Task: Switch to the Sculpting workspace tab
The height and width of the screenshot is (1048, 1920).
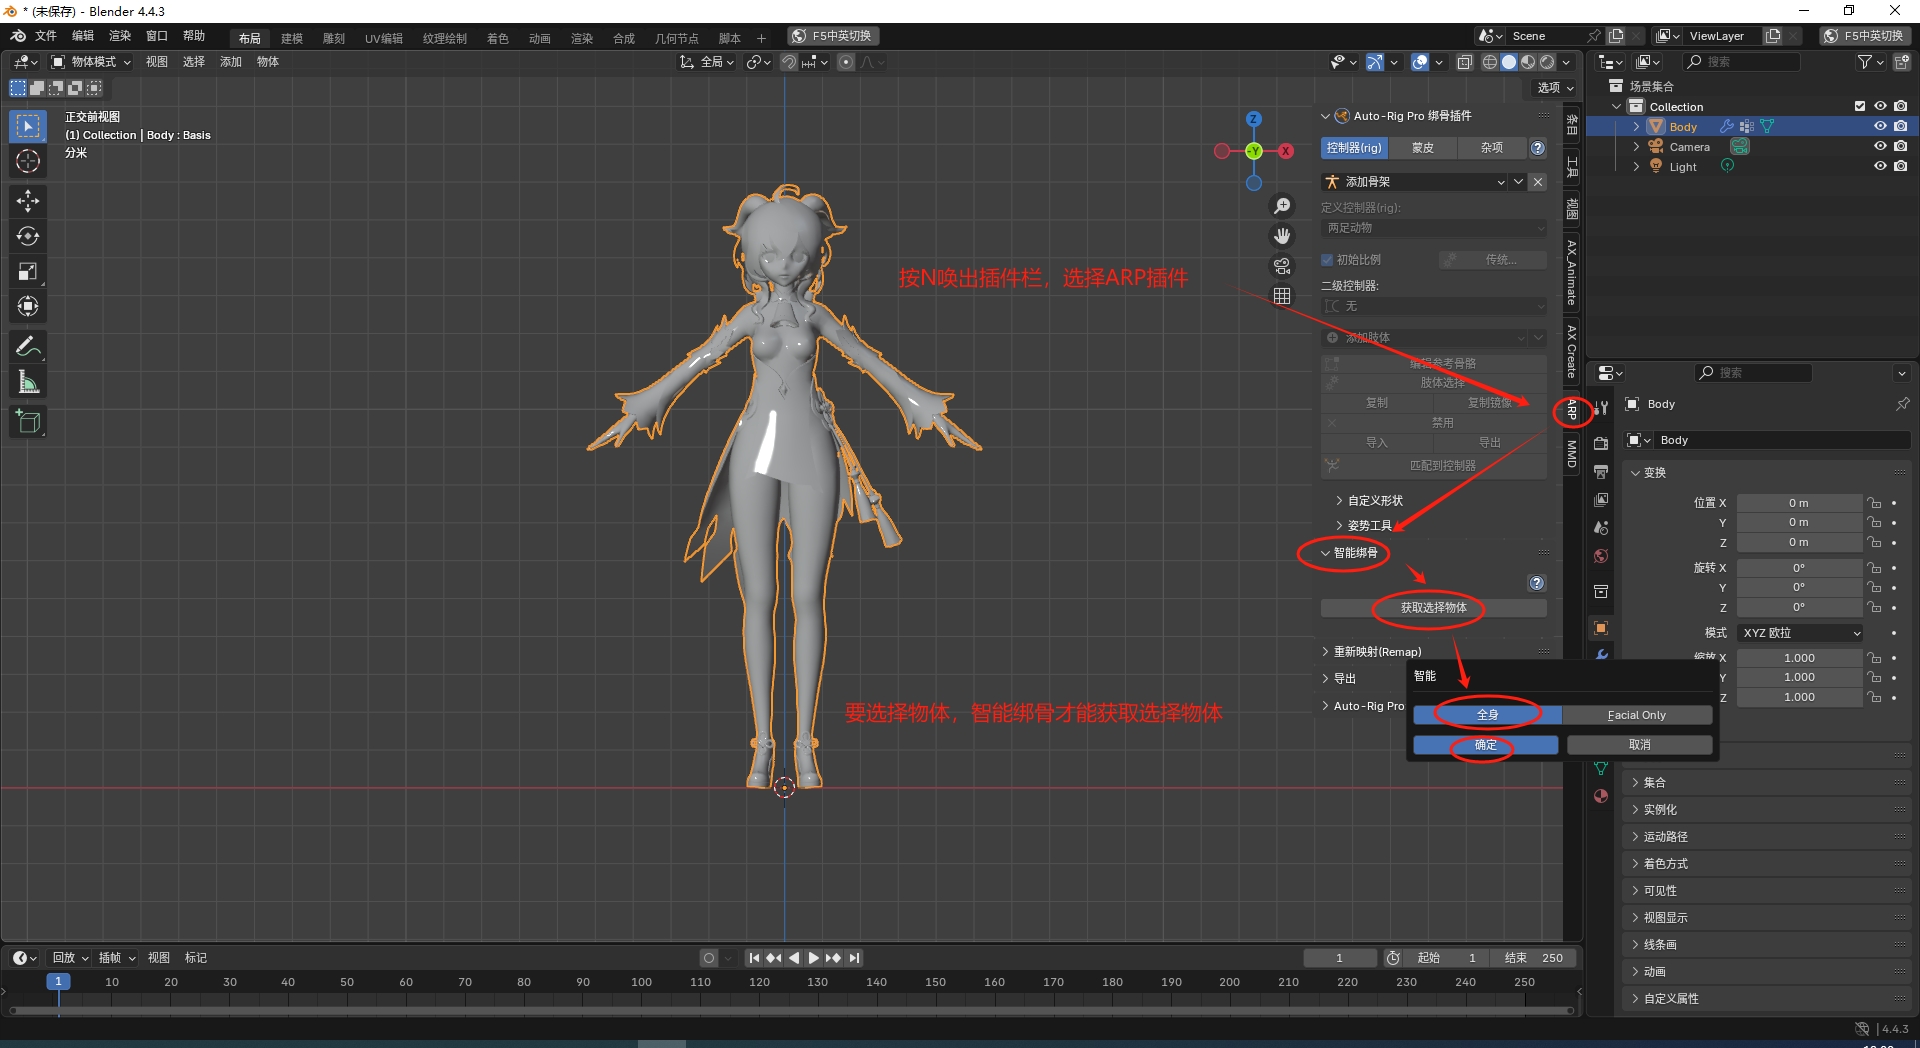Action: click(x=334, y=39)
